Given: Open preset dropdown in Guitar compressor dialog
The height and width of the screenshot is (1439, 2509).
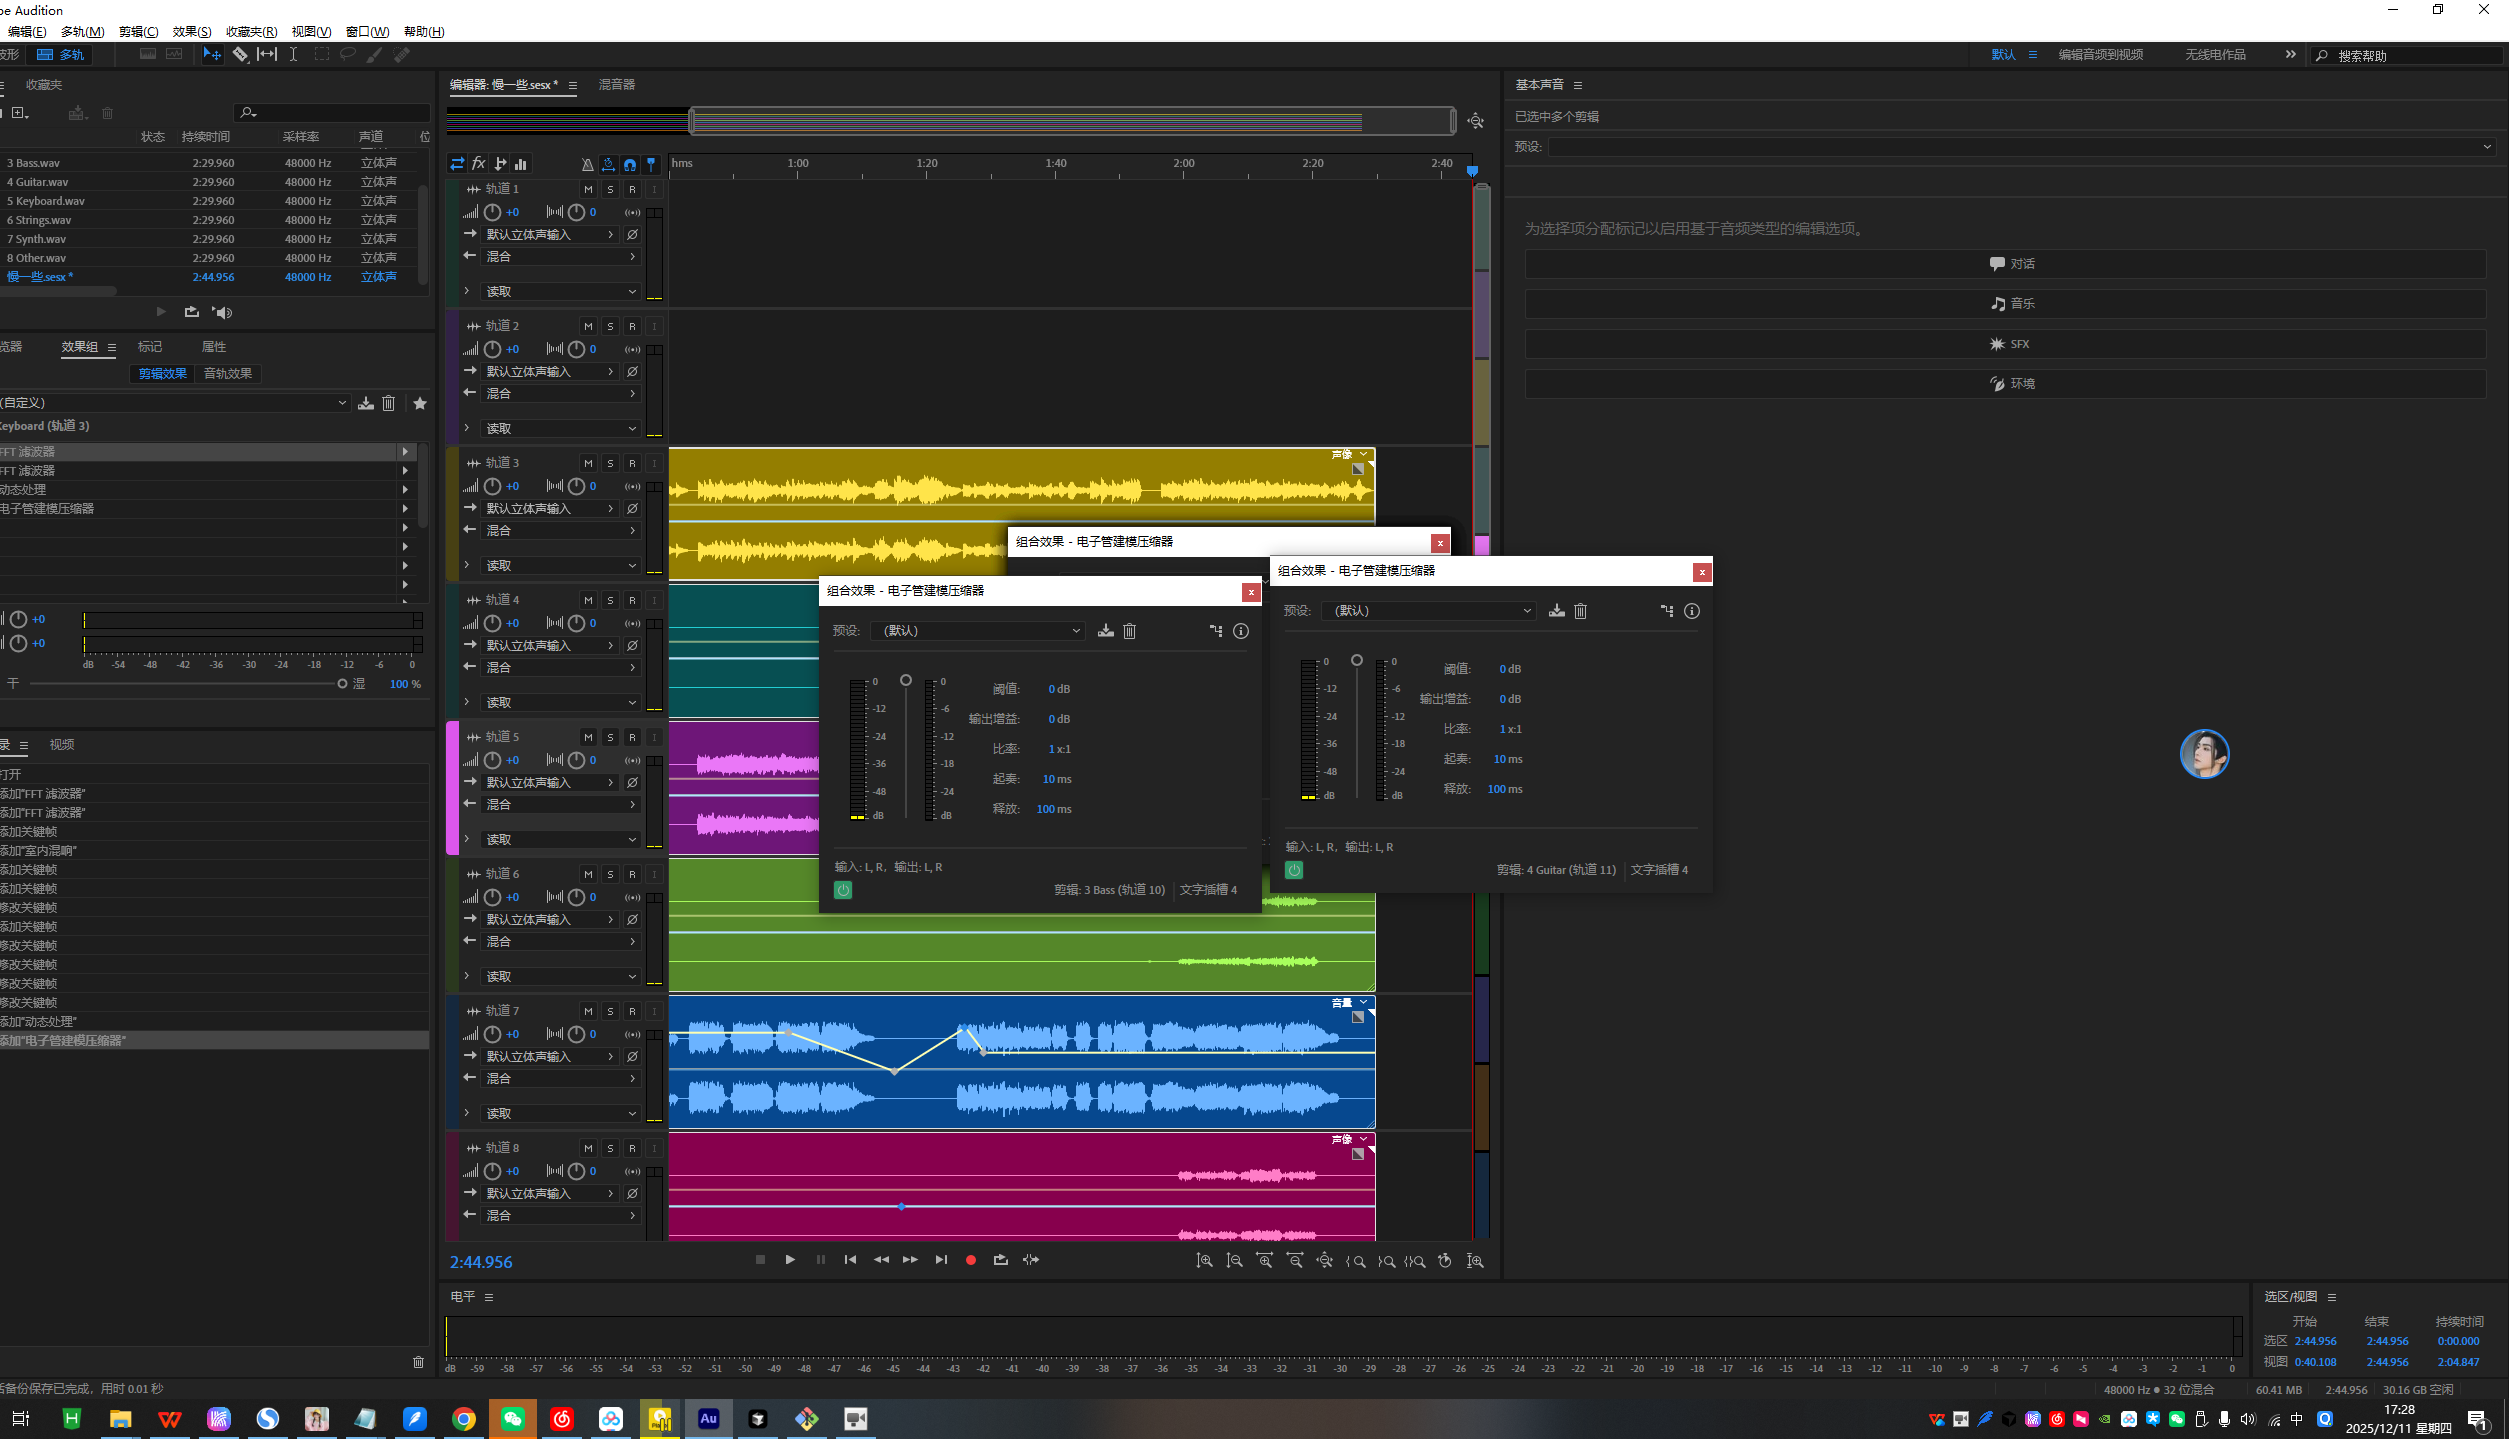Looking at the screenshot, I should pos(1430,611).
